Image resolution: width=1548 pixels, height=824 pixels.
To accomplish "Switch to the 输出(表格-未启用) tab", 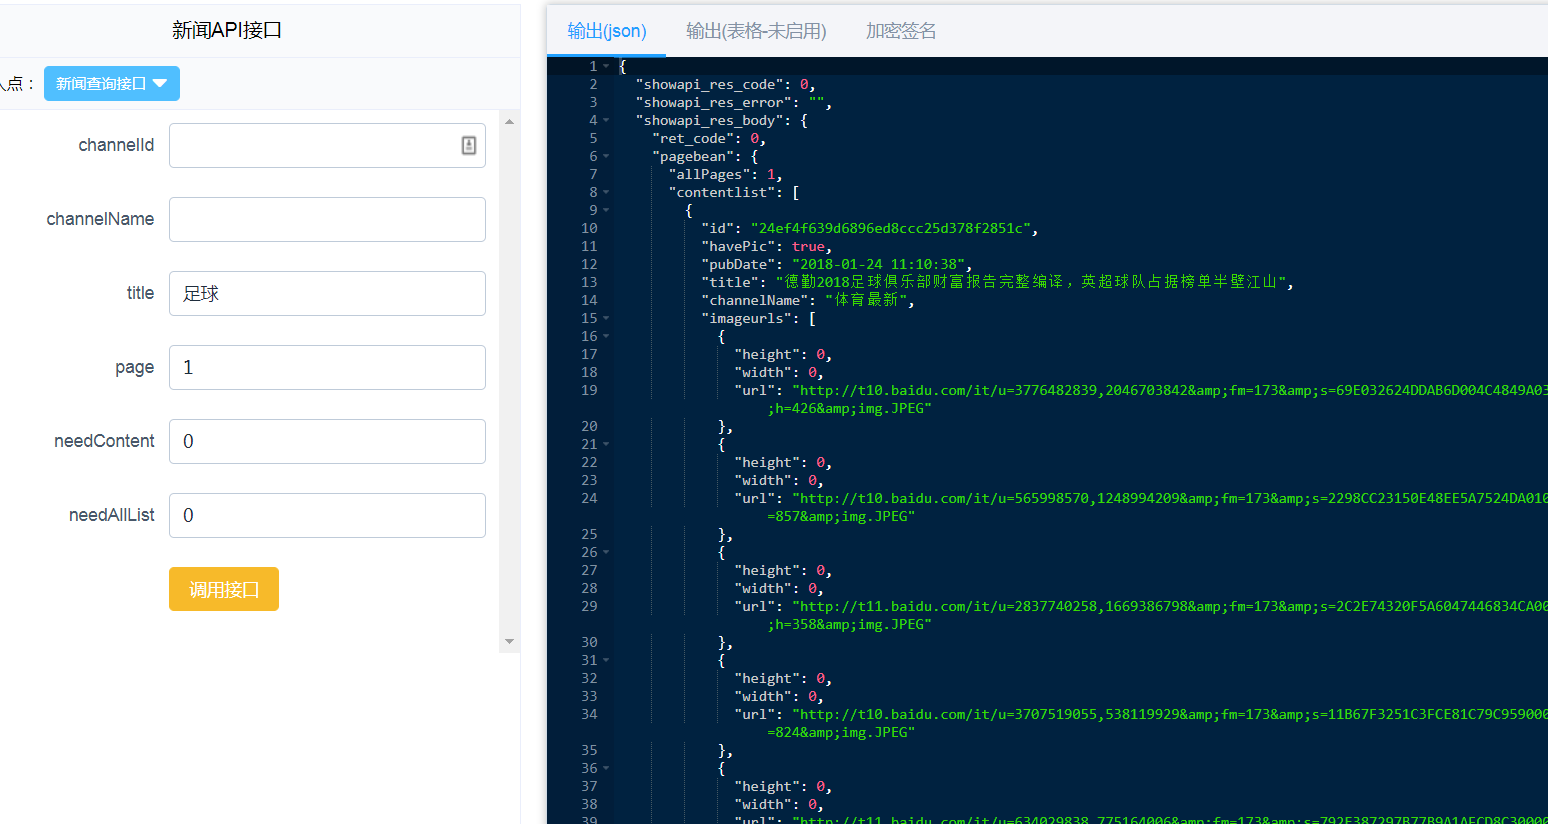I will (756, 31).
